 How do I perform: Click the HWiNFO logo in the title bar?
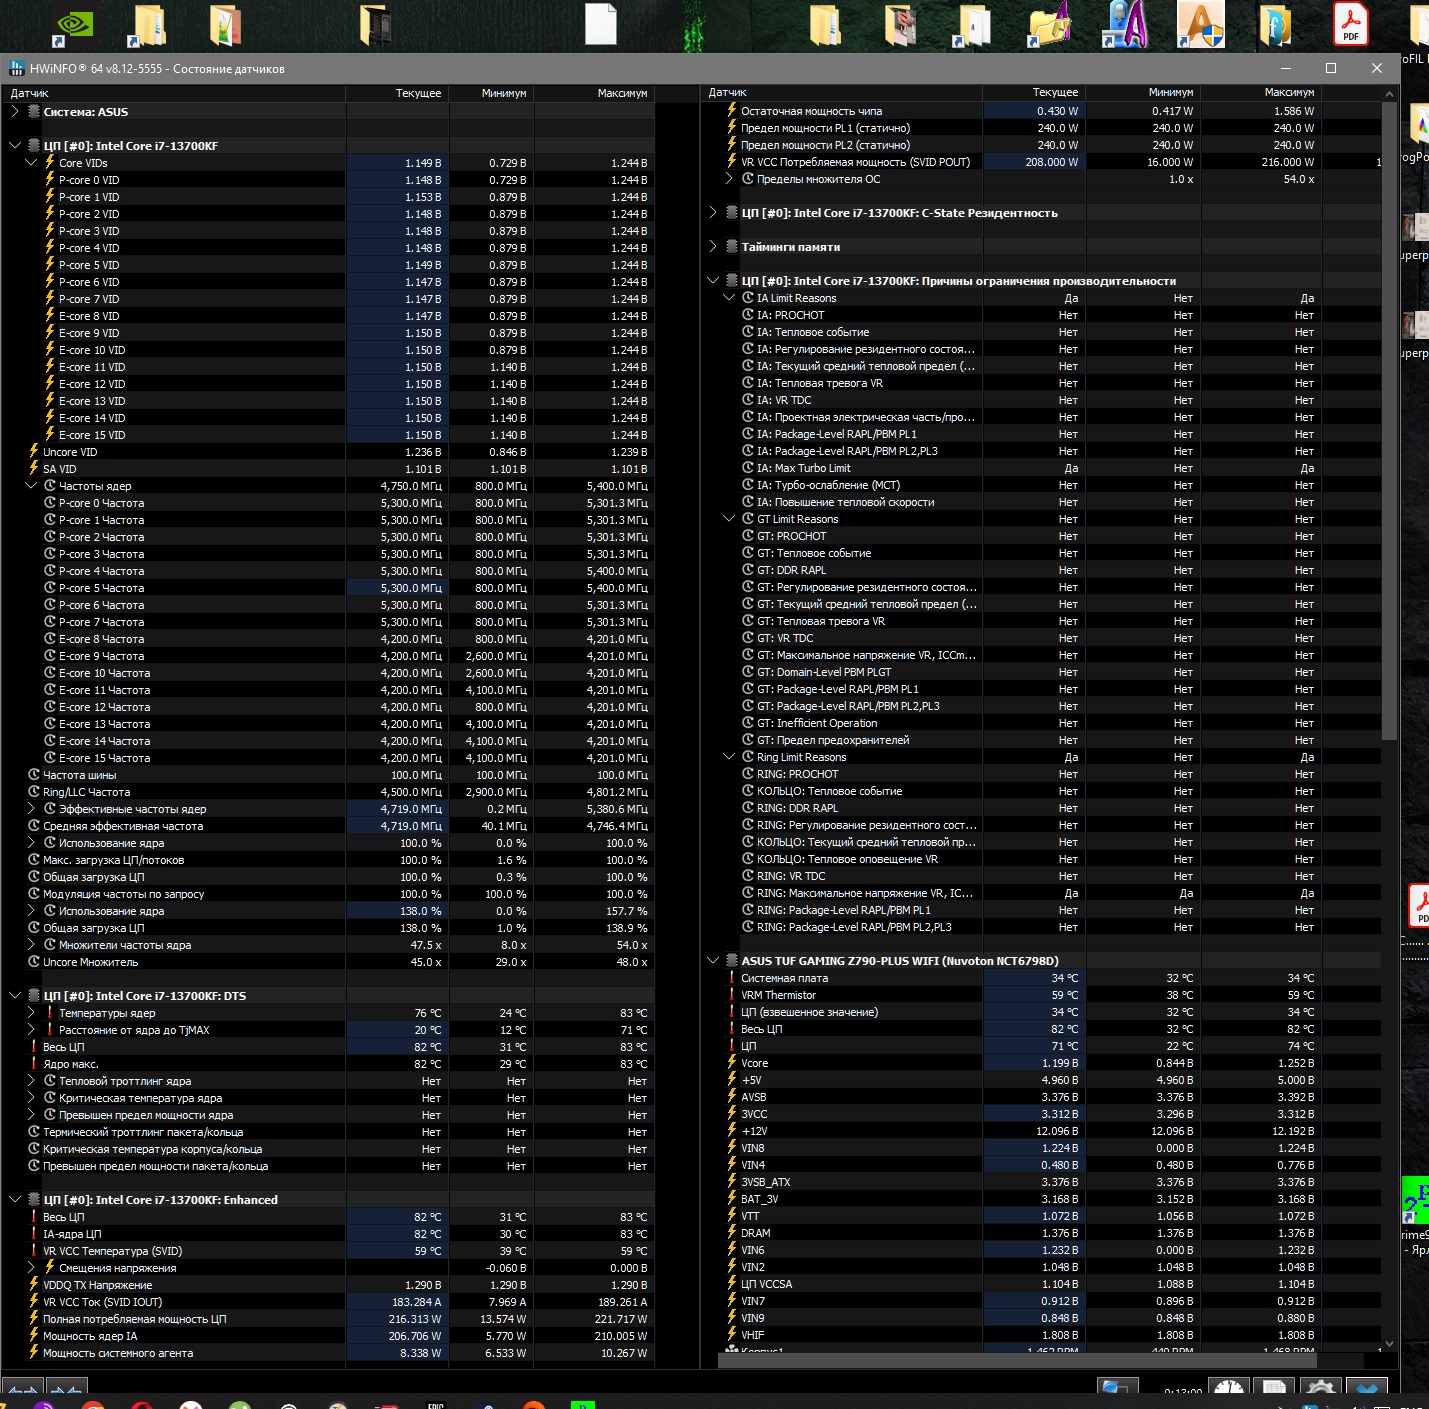point(17,68)
